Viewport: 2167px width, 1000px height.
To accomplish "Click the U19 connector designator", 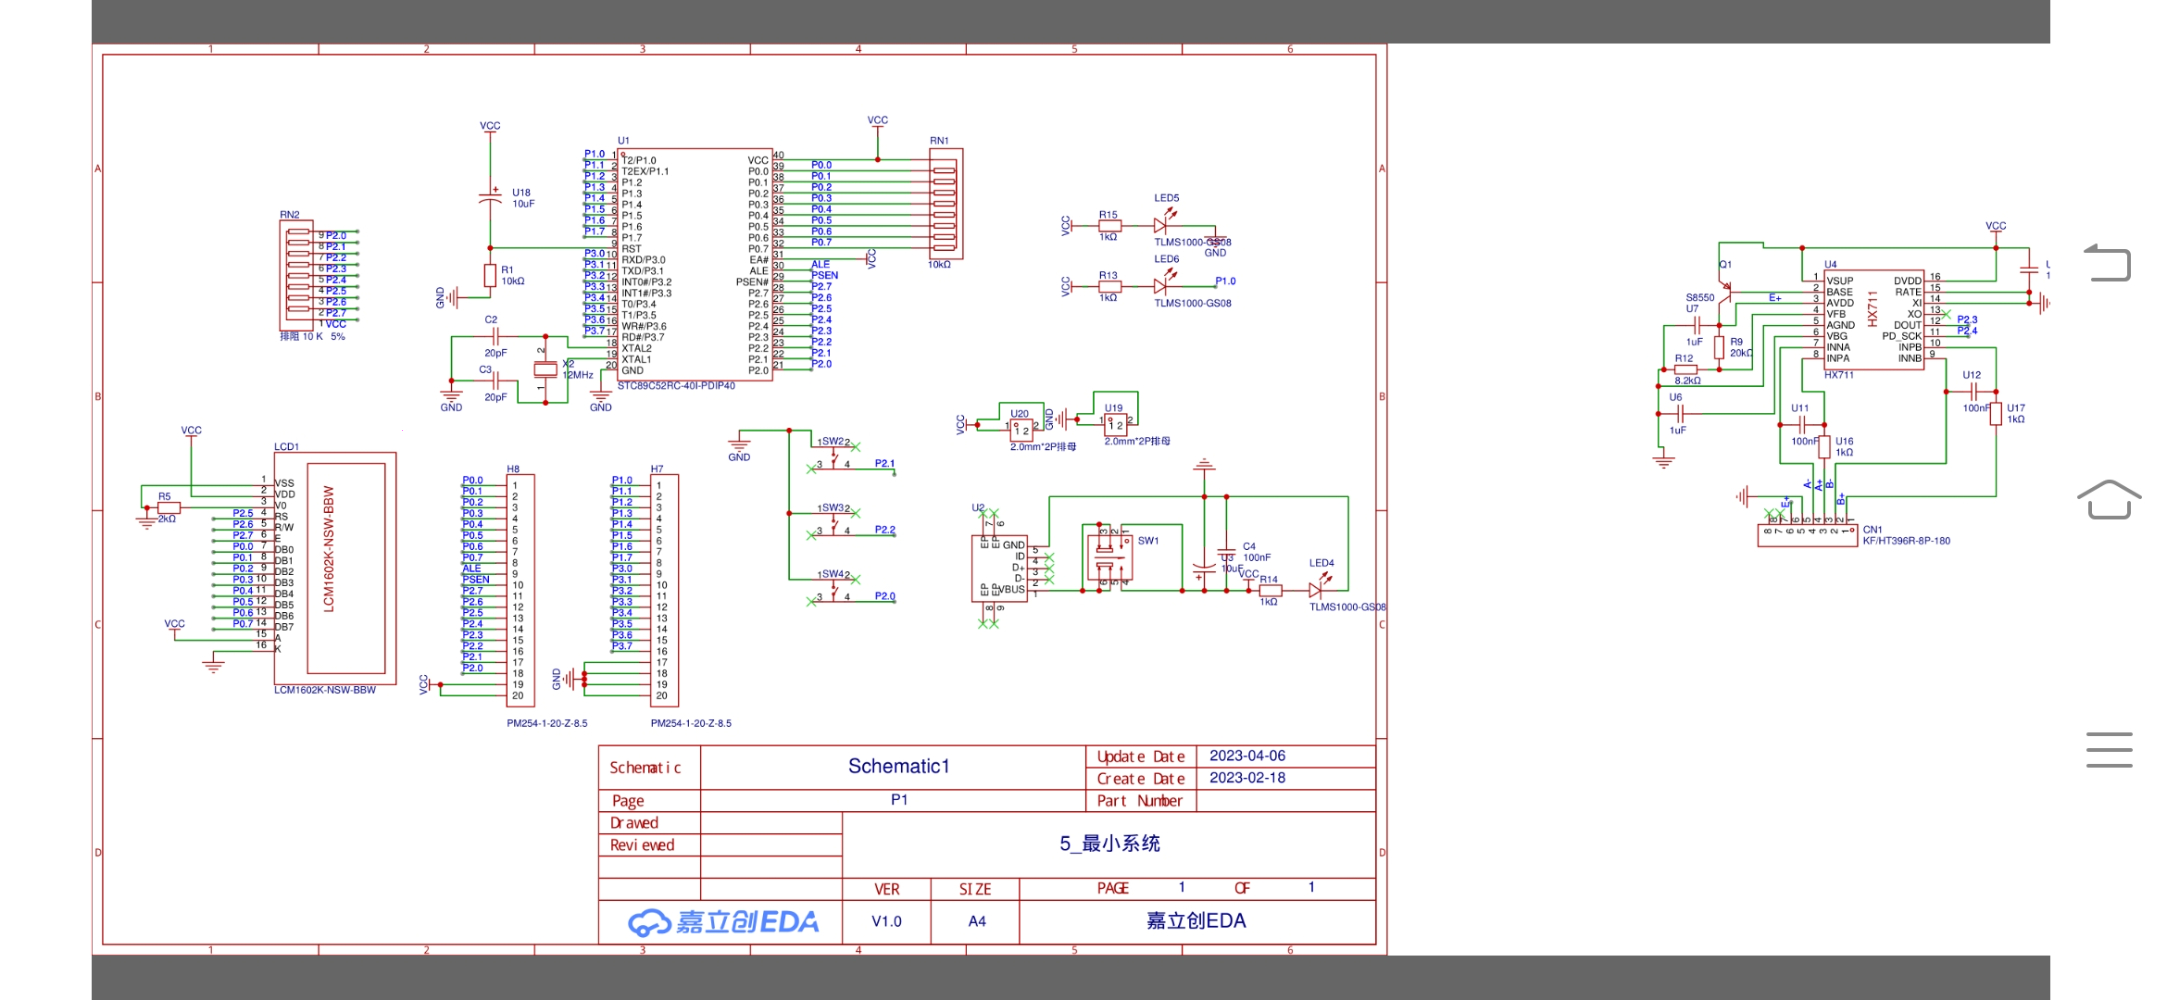I will 1113,408.
